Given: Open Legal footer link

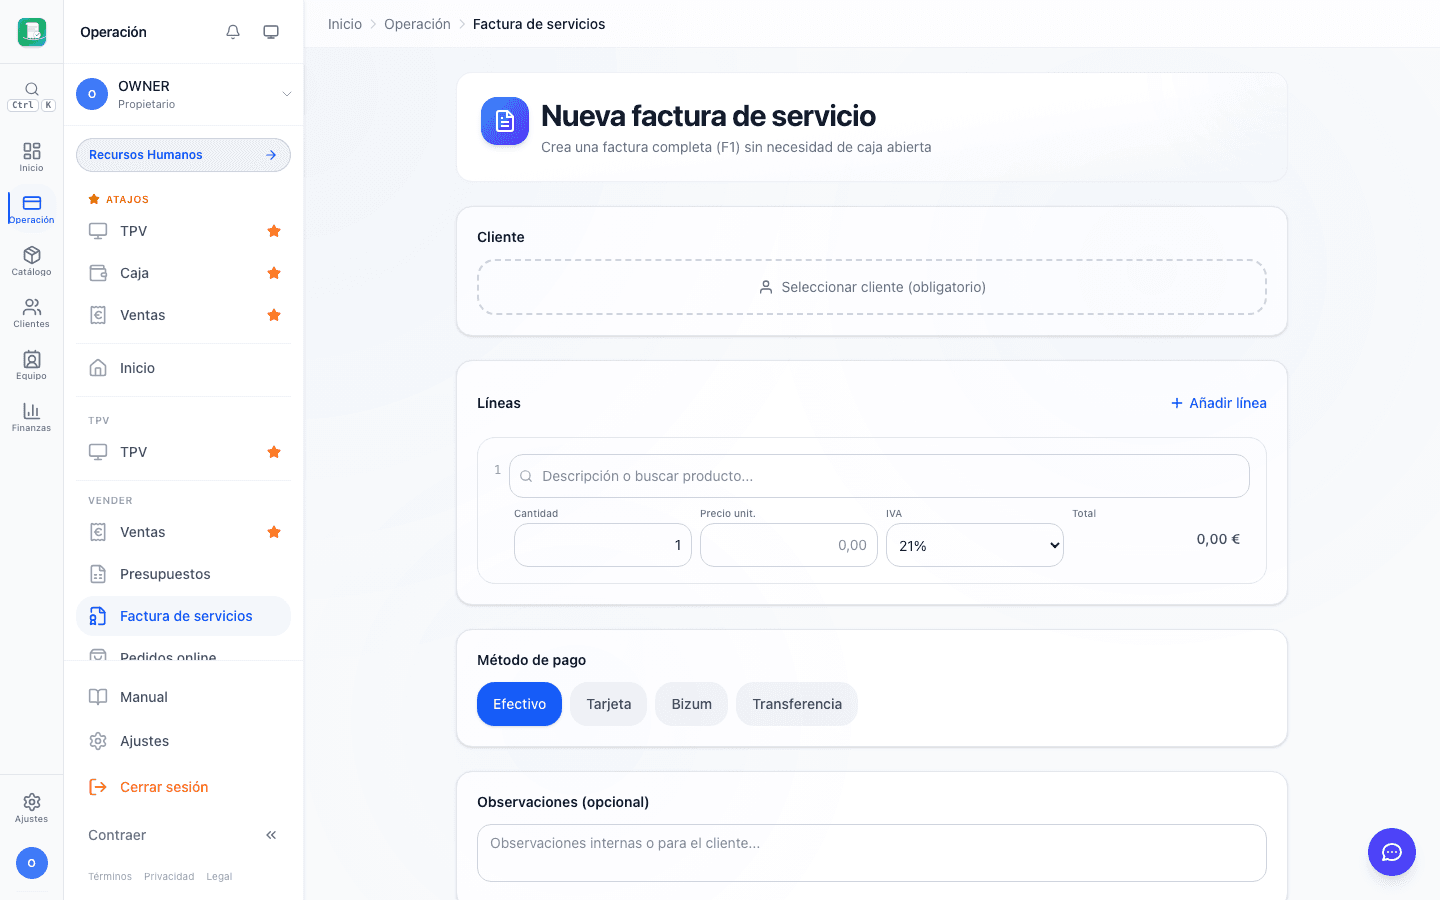Looking at the screenshot, I should click(219, 876).
